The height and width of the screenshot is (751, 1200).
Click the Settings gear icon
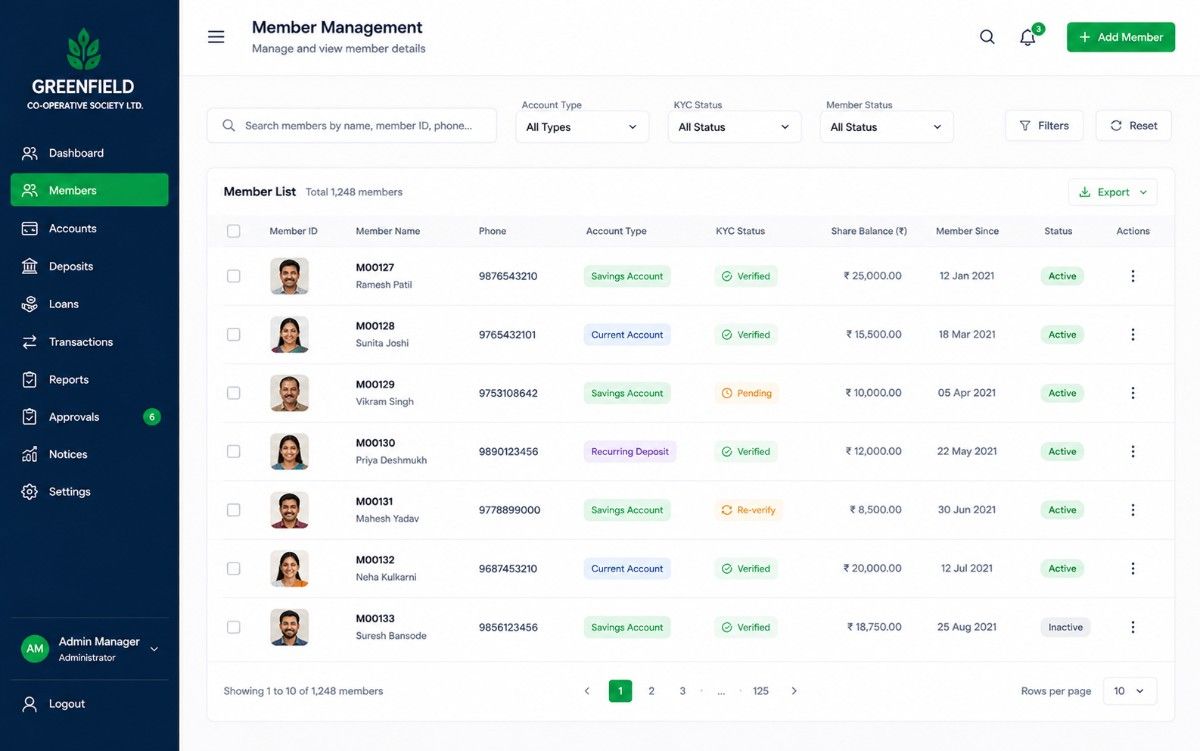pyautogui.click(x=30, y=492)
